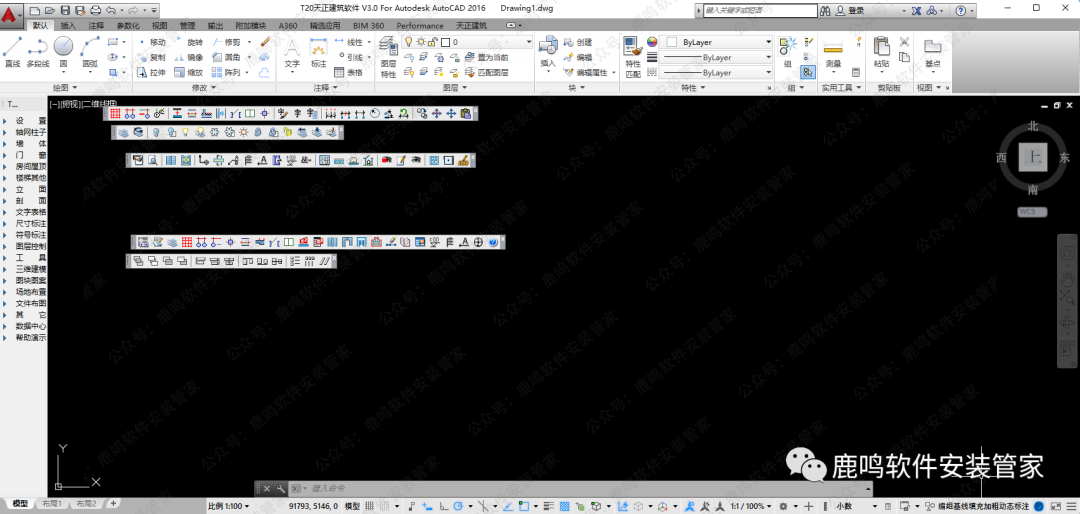
Task: Toggle hardware acceleration blue circle icon
Action: coord(1038,506)
